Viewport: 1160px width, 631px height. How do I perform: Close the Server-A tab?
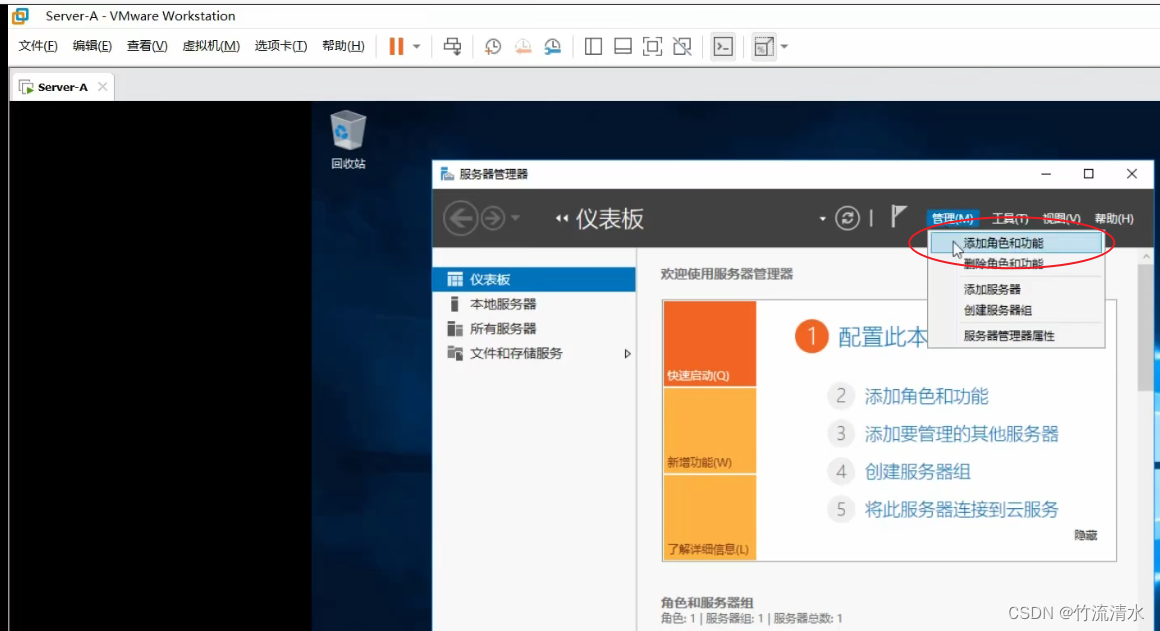[102, 87]
